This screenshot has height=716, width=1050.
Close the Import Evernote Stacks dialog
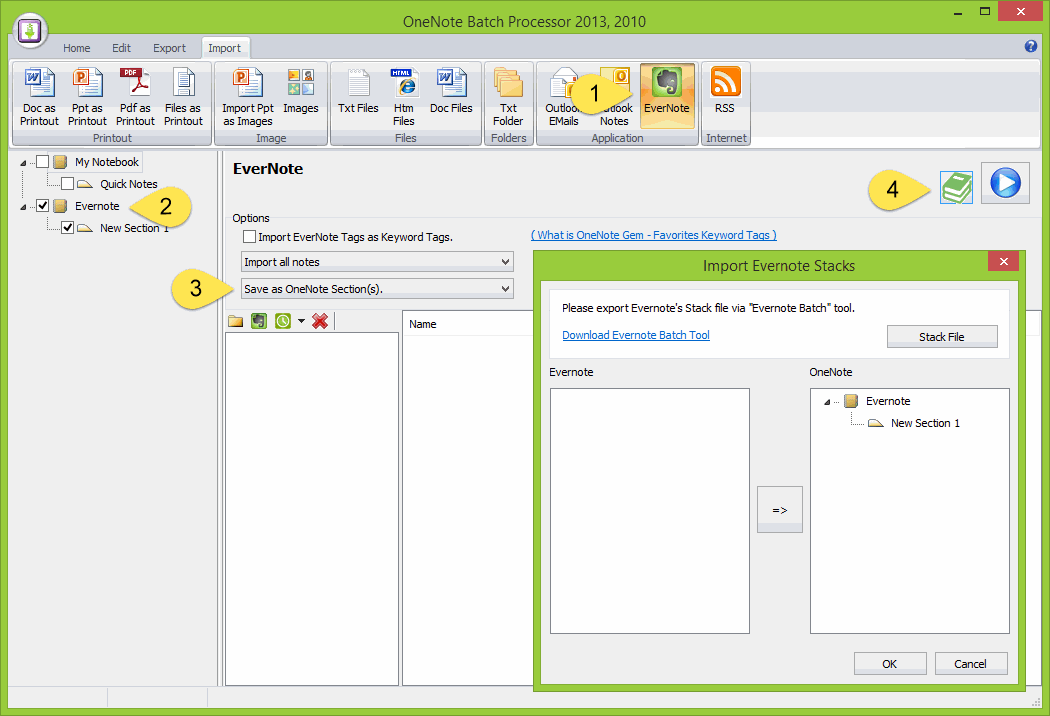pyautogui.click(x=1003, y=261)
